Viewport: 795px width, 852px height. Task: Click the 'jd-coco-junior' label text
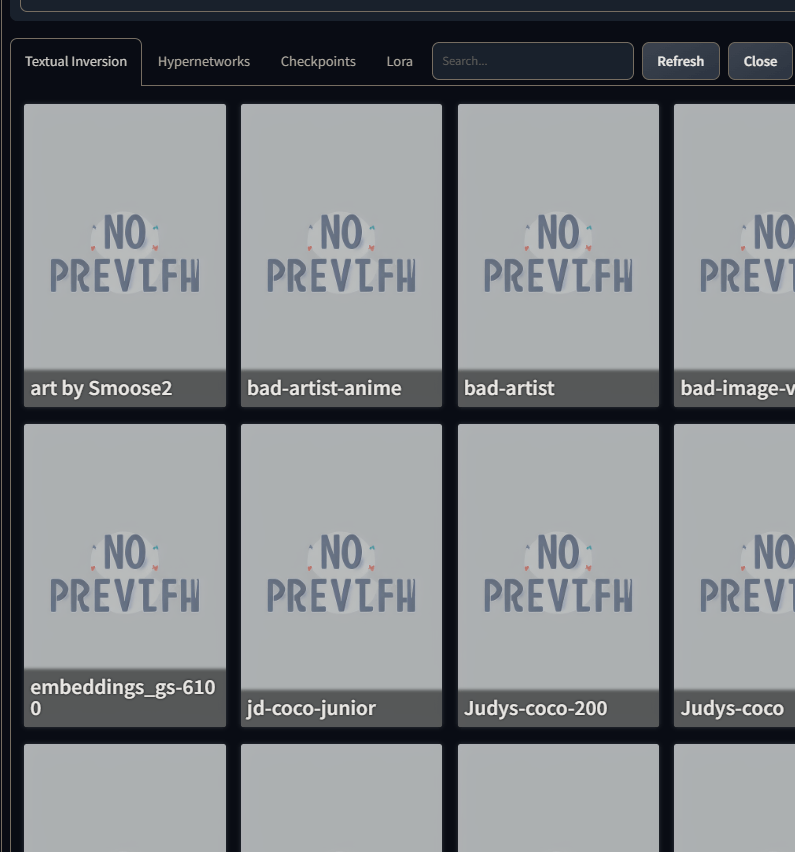(311, 708)
